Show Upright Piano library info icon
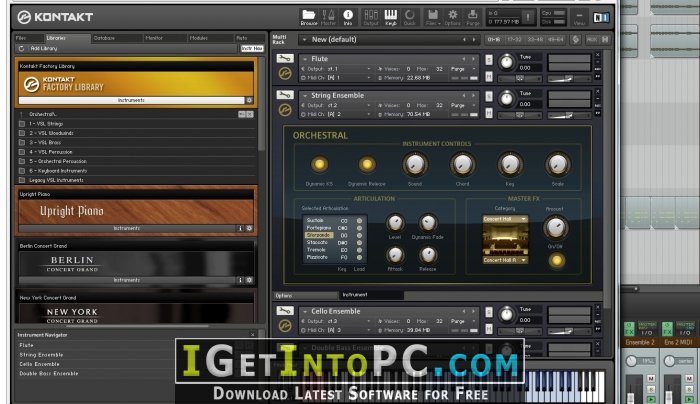Image resolution: width=700 pixels, height=404 pixels. [240, 228]
